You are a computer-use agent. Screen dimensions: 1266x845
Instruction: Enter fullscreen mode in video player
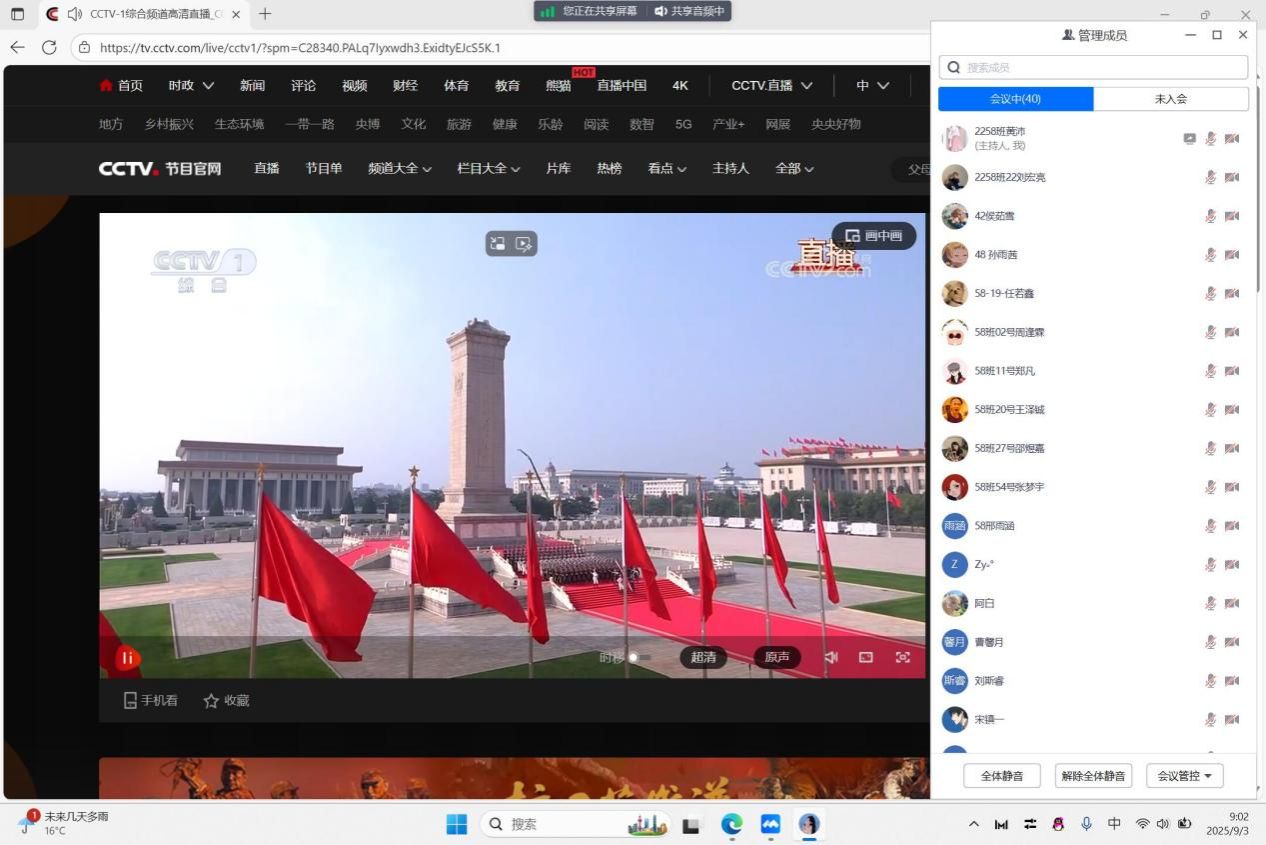(902, 657)
